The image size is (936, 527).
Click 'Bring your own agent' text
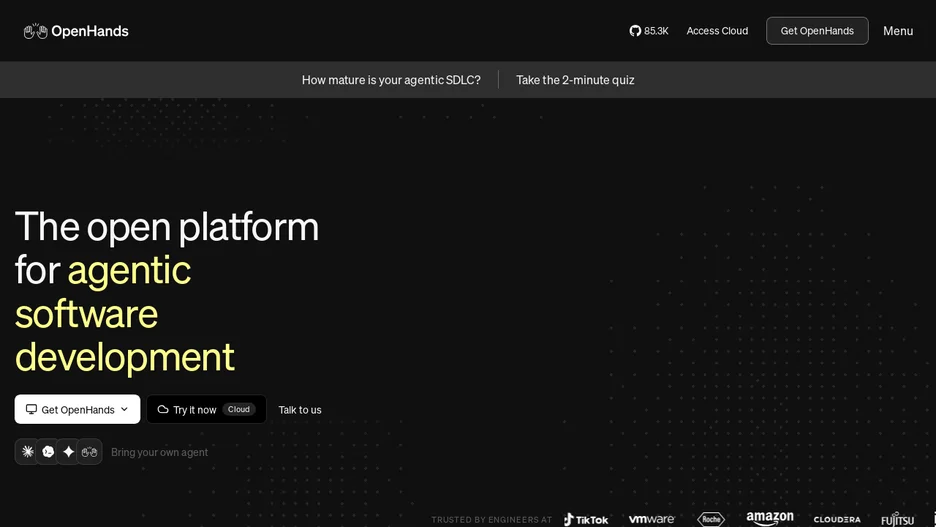[159, 452]
